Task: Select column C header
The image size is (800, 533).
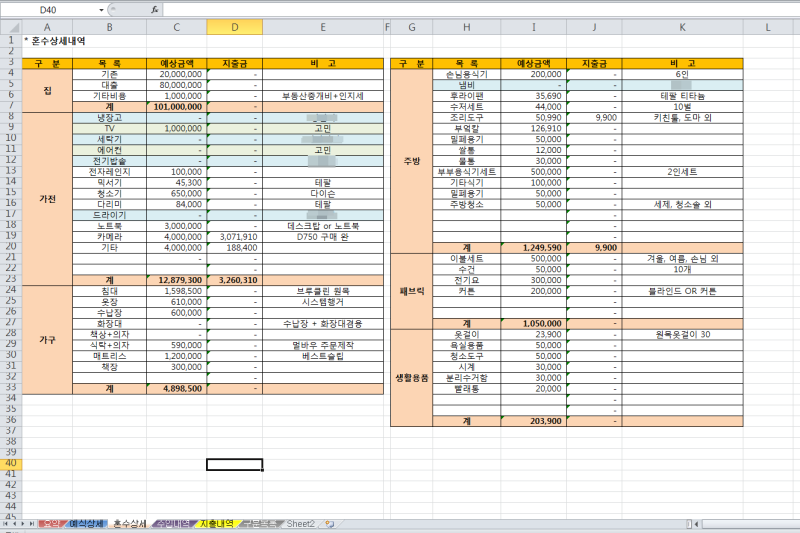Action: click(177, 28)
